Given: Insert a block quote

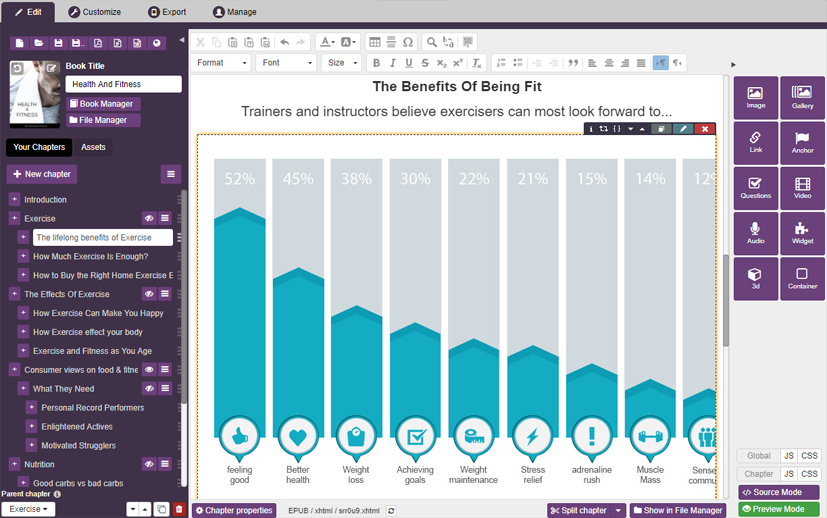Looking at the screenshot, I should coord(573,63).
